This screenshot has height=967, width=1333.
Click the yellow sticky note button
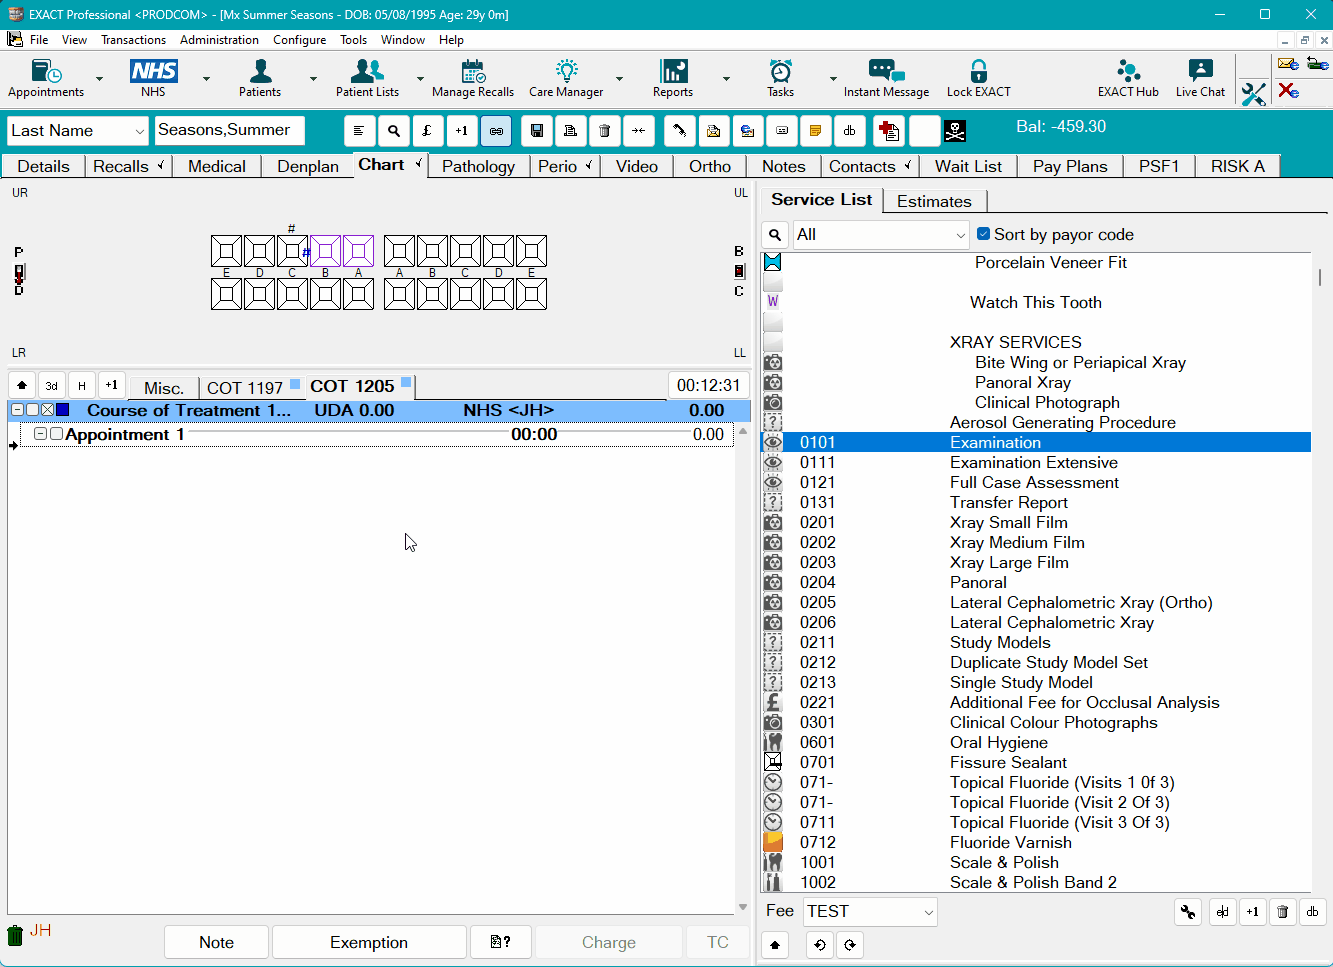point(815,131)
